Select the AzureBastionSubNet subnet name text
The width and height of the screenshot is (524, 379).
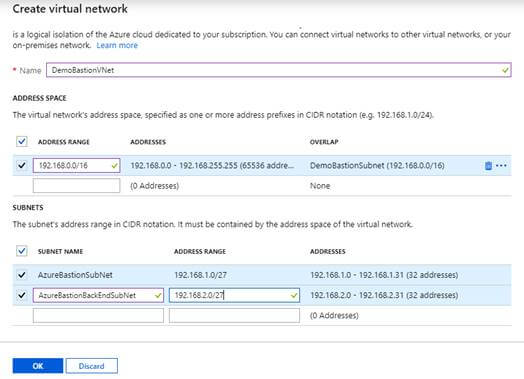75,275
